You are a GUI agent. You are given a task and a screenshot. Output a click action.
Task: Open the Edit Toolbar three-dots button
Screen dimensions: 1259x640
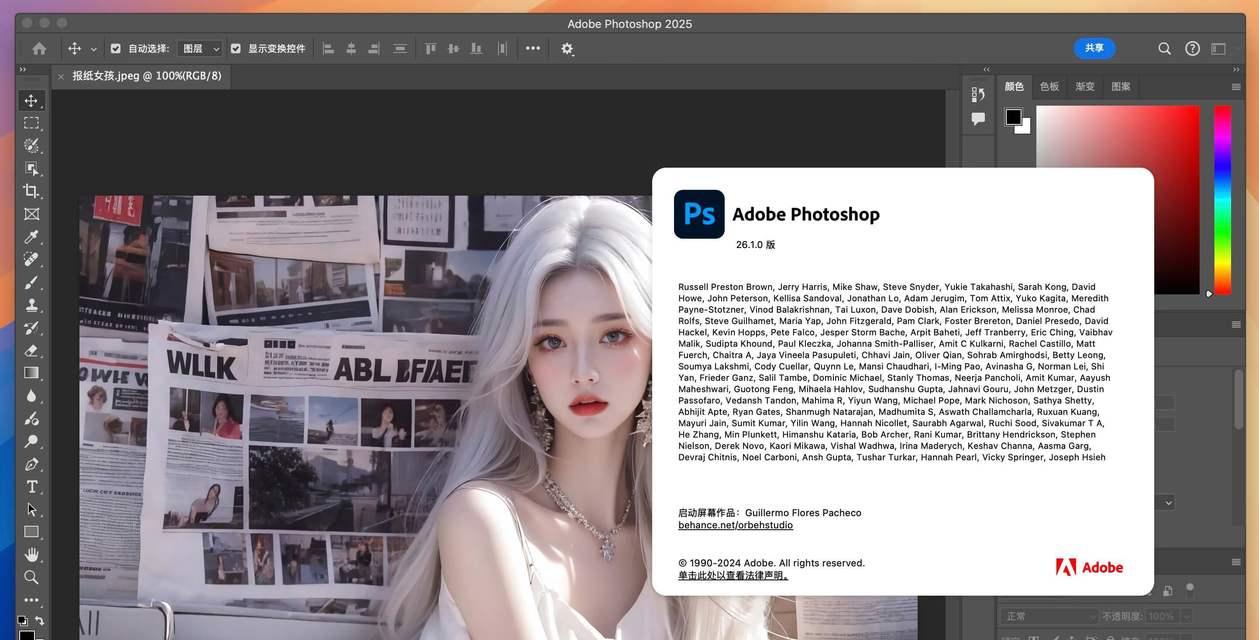click(x=31, y=600)
